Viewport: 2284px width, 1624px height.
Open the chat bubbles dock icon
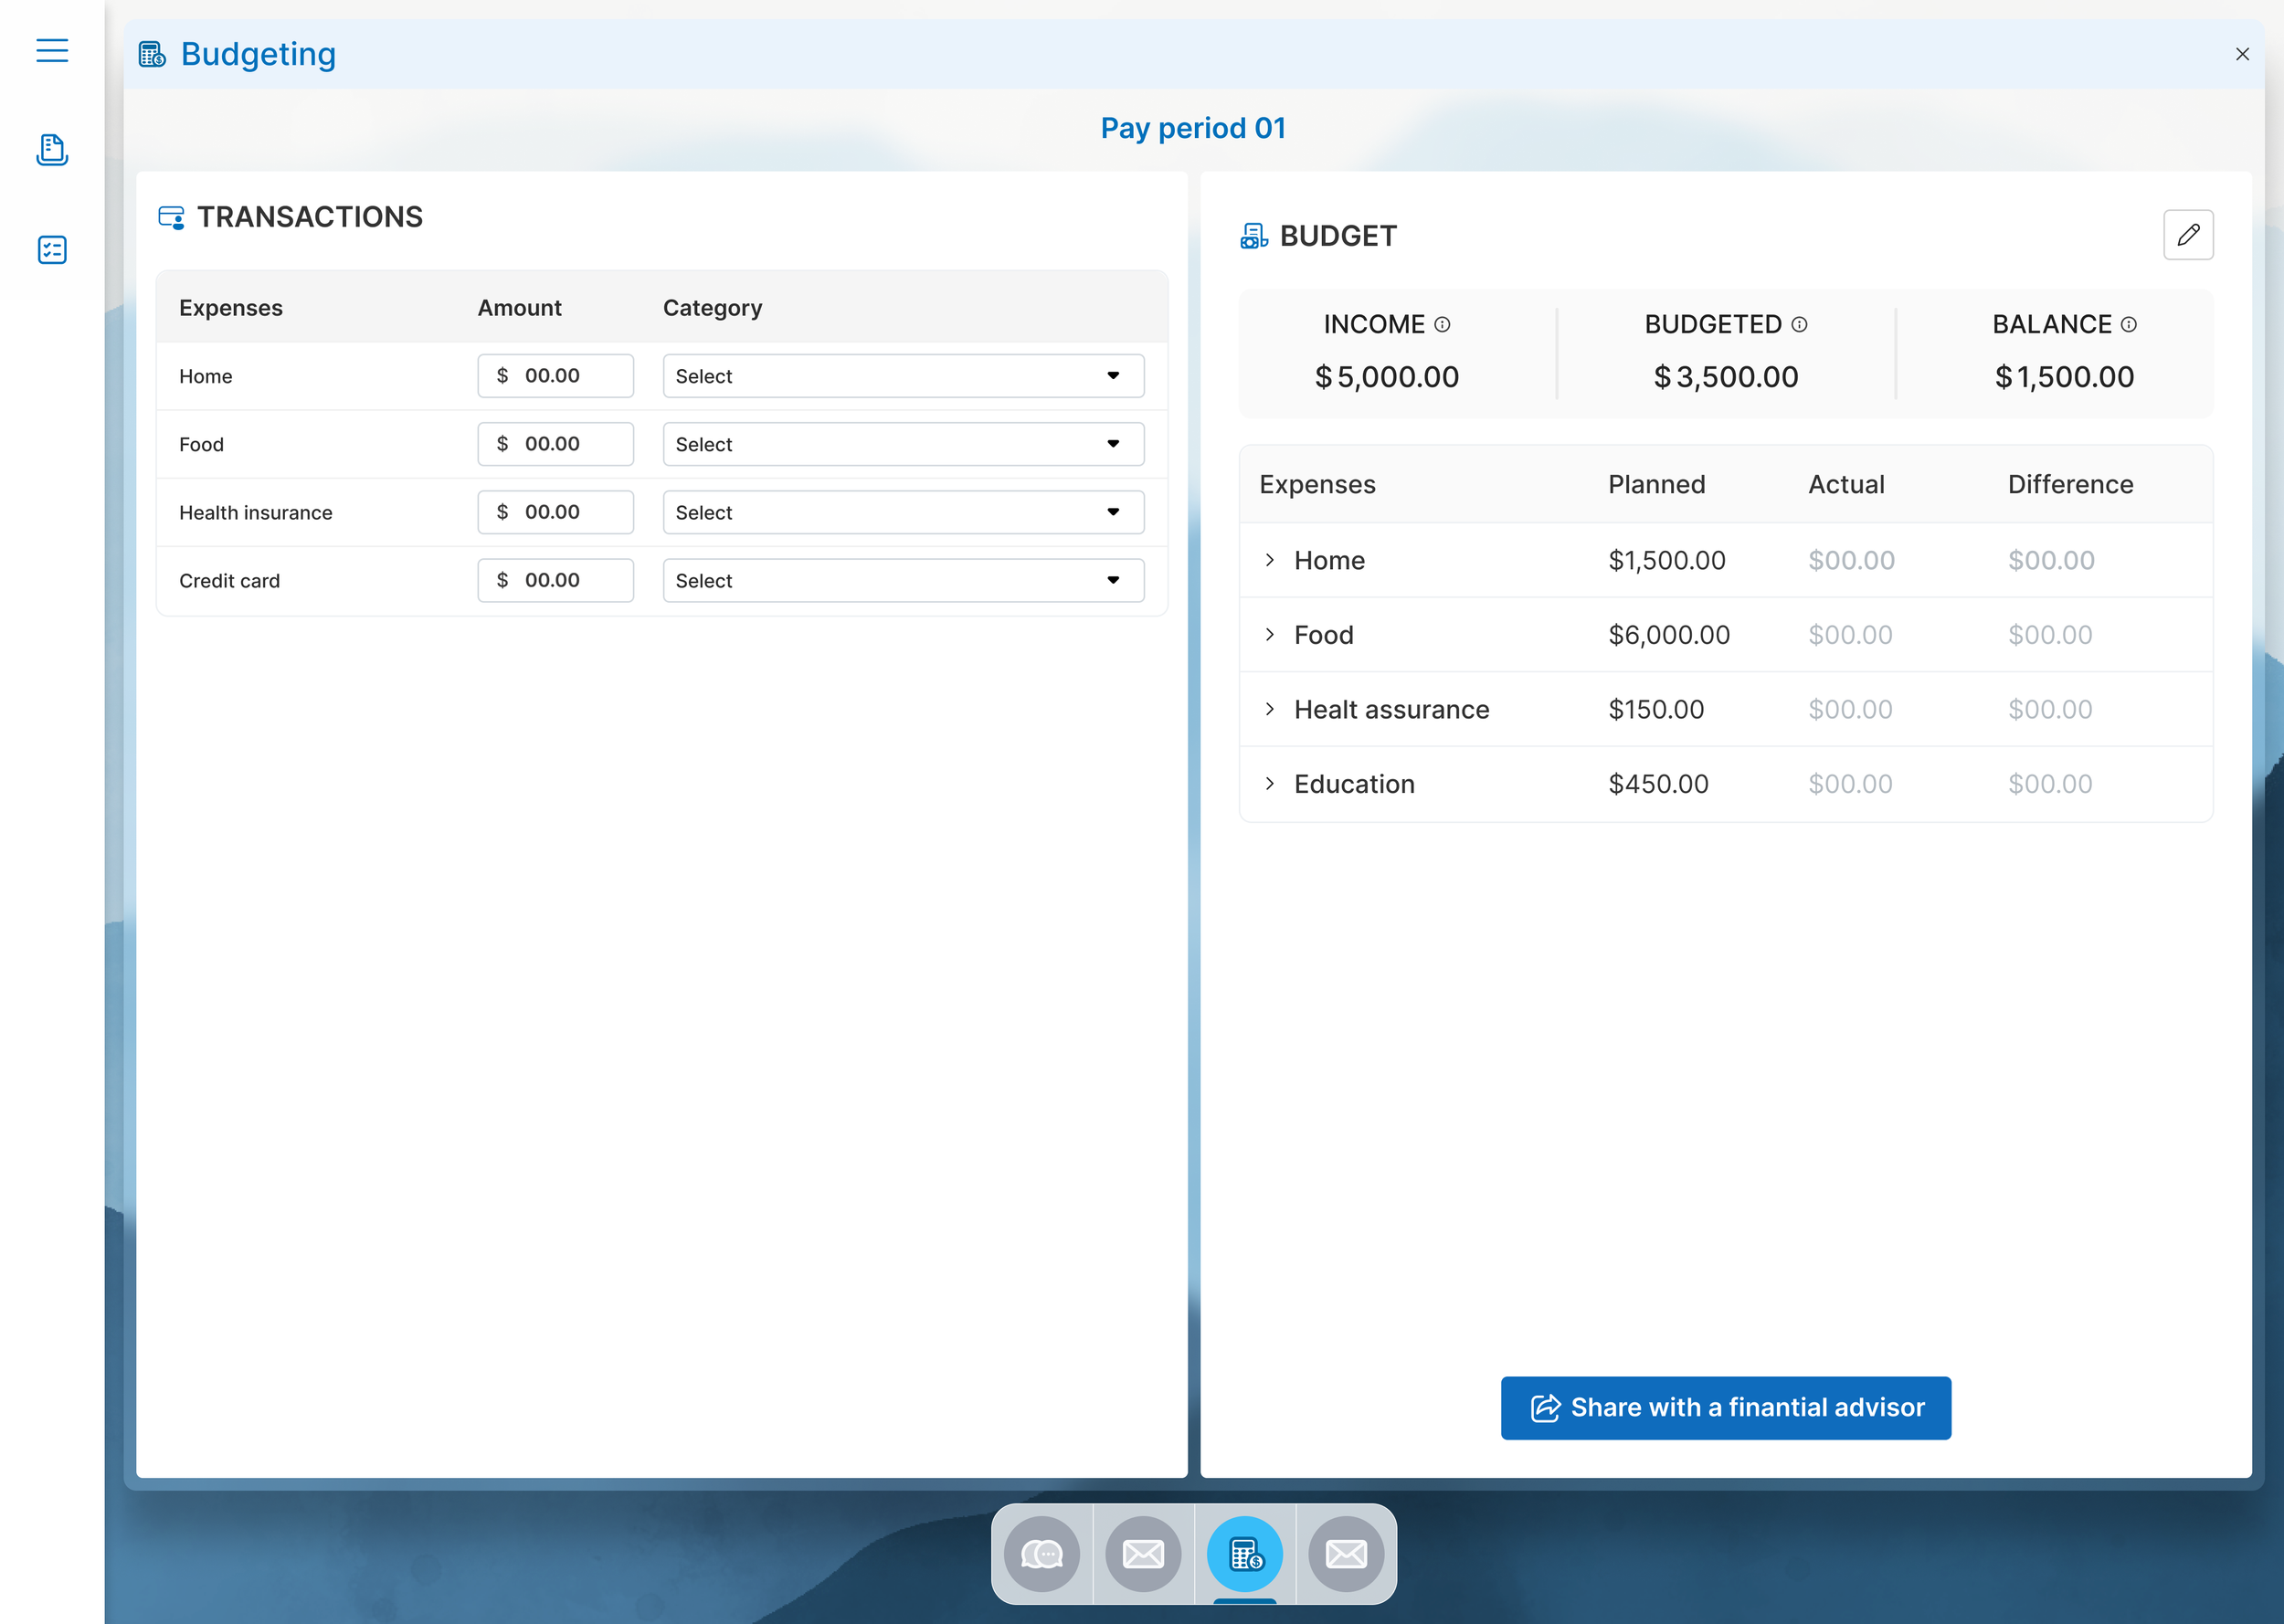pyautogui.click(x=1041, y=1553)
